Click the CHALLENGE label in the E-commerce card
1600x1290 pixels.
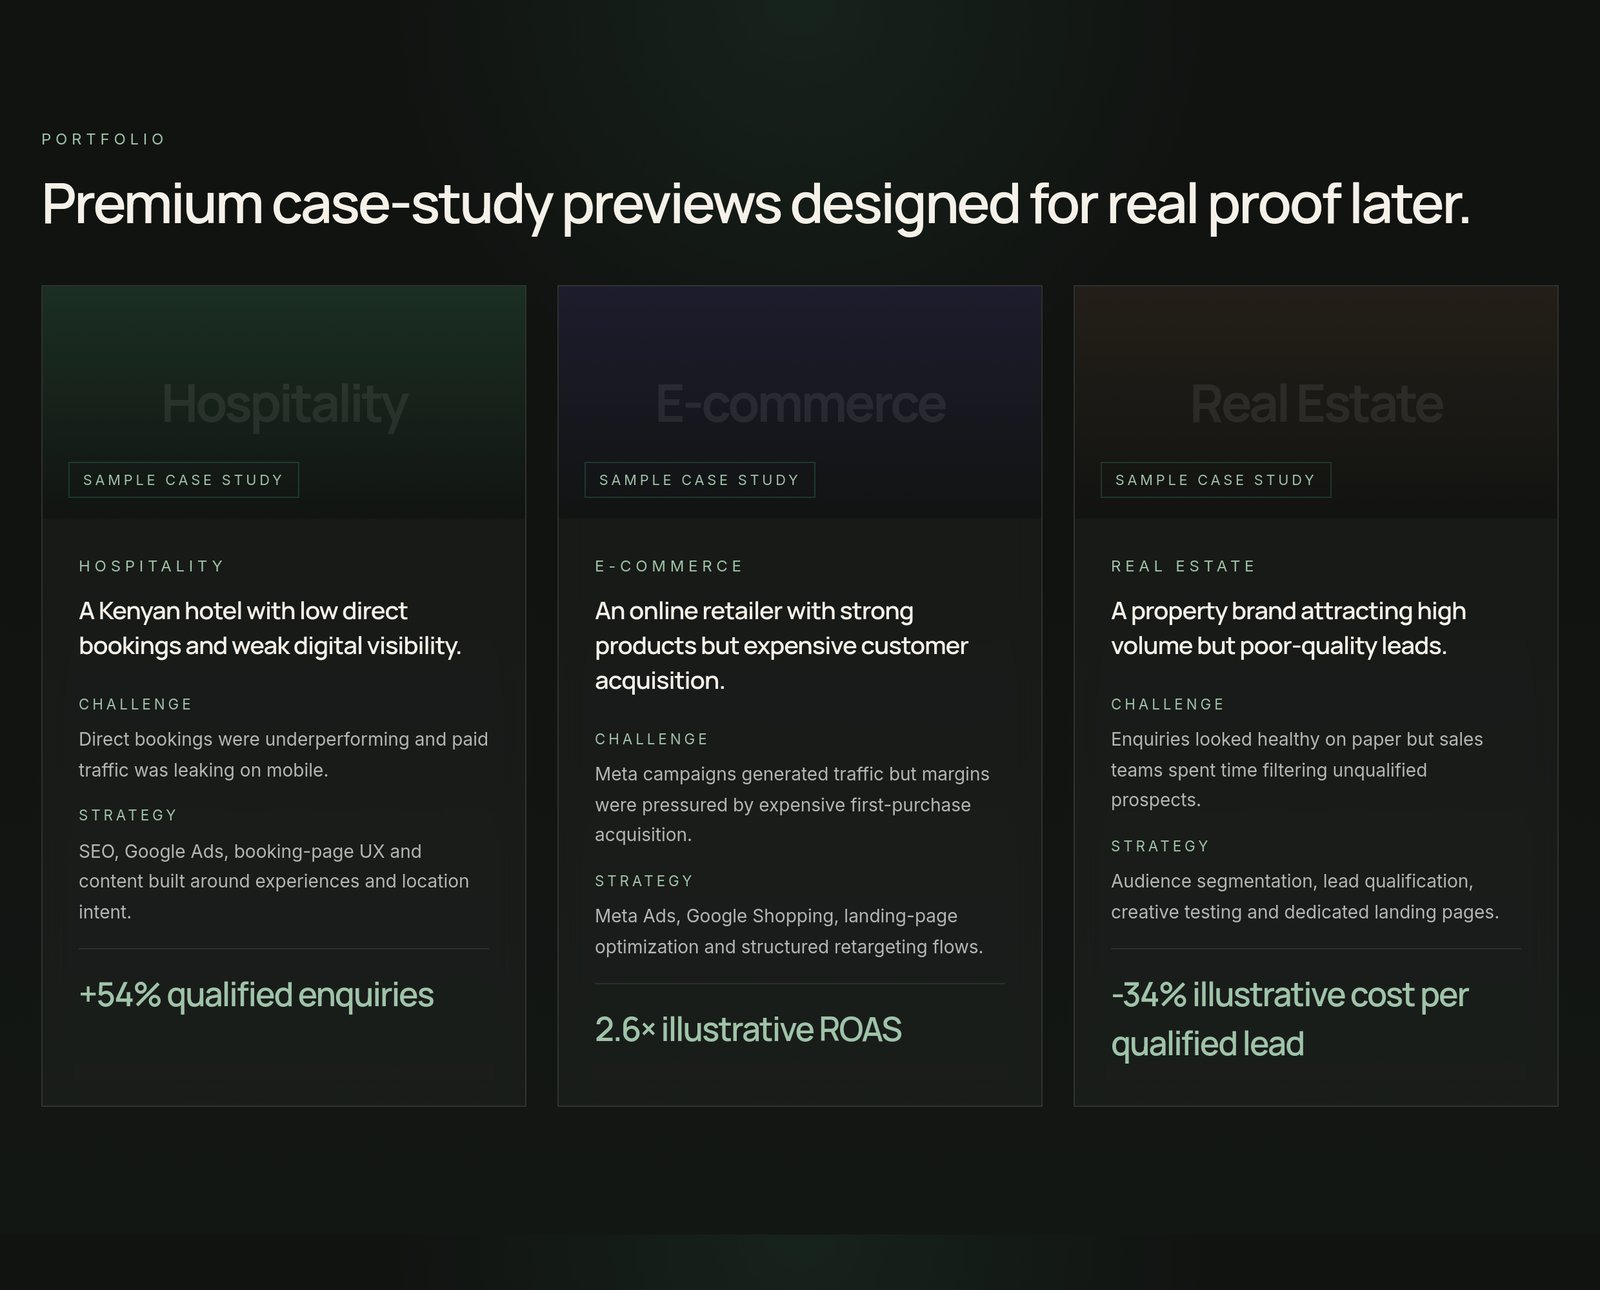652,739
